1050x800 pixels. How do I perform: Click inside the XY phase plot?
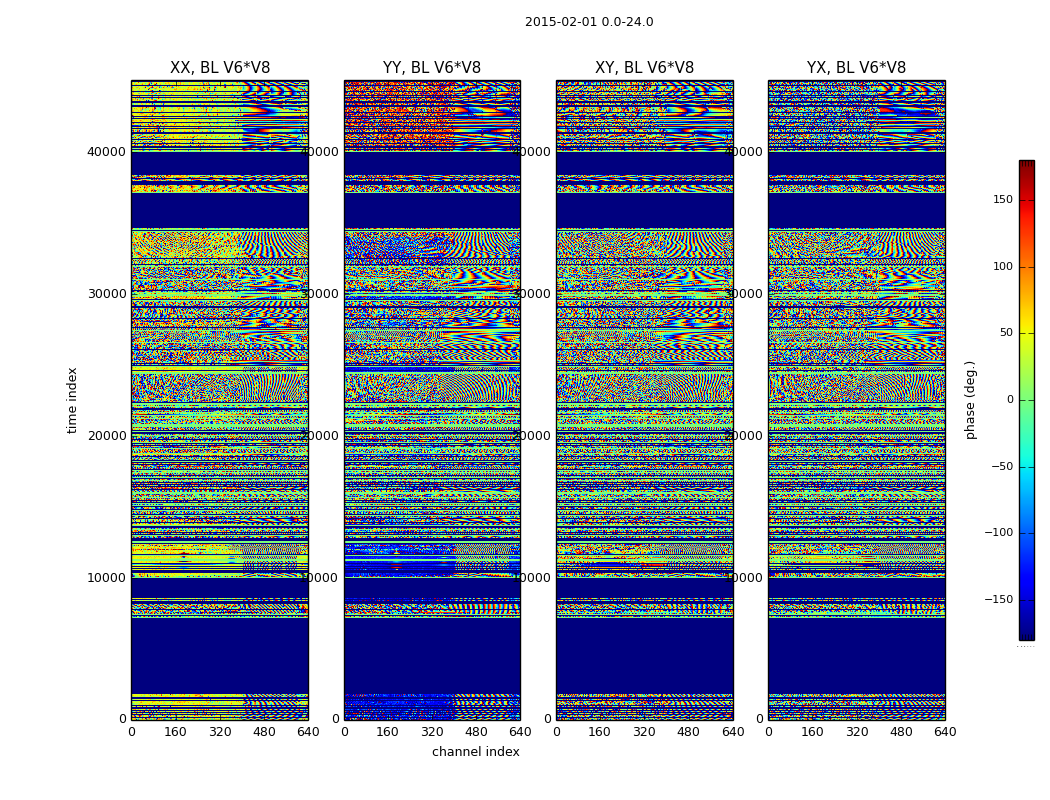(644, 400)
